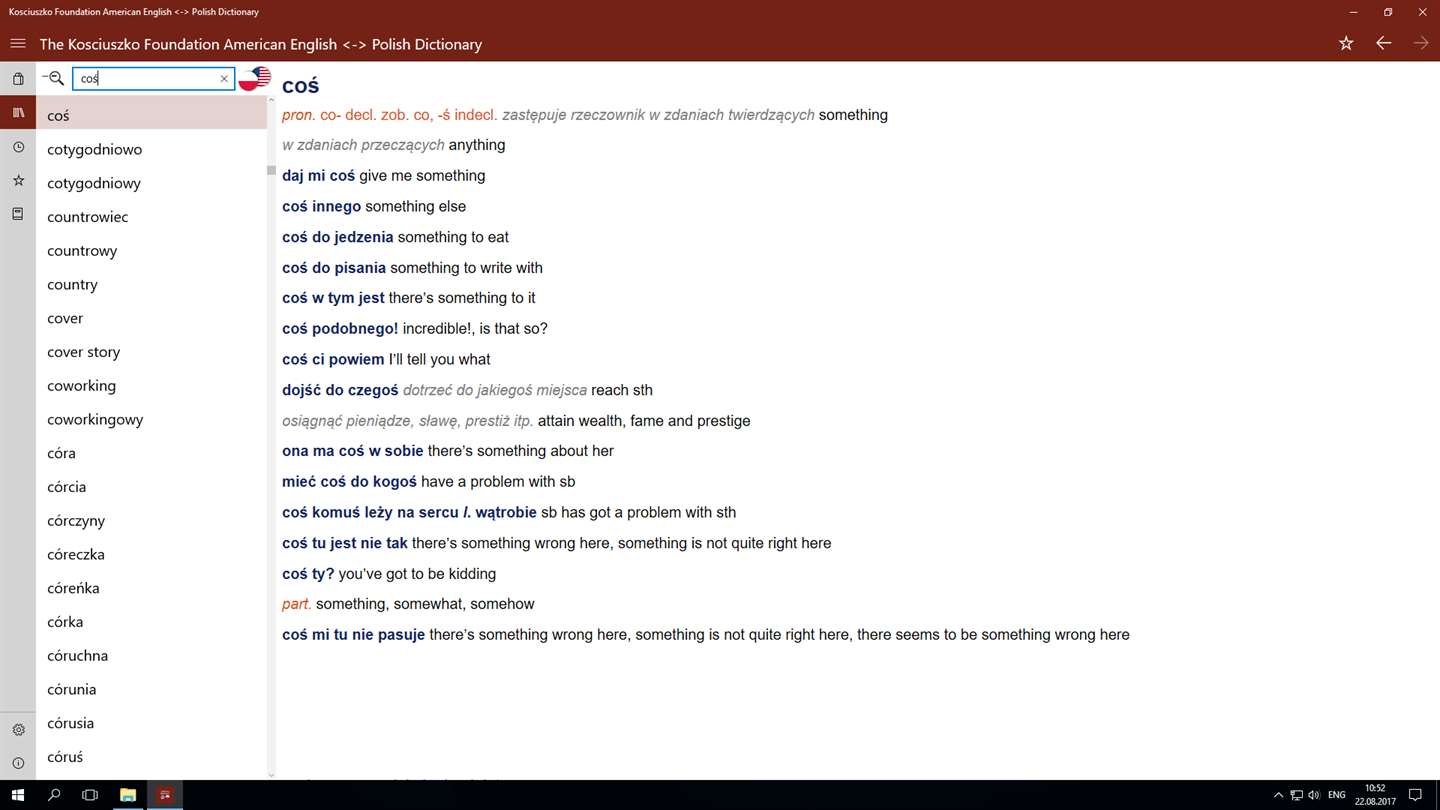Select 'córuchna' in the word list
1440x810 pixels.
point(152,655)
